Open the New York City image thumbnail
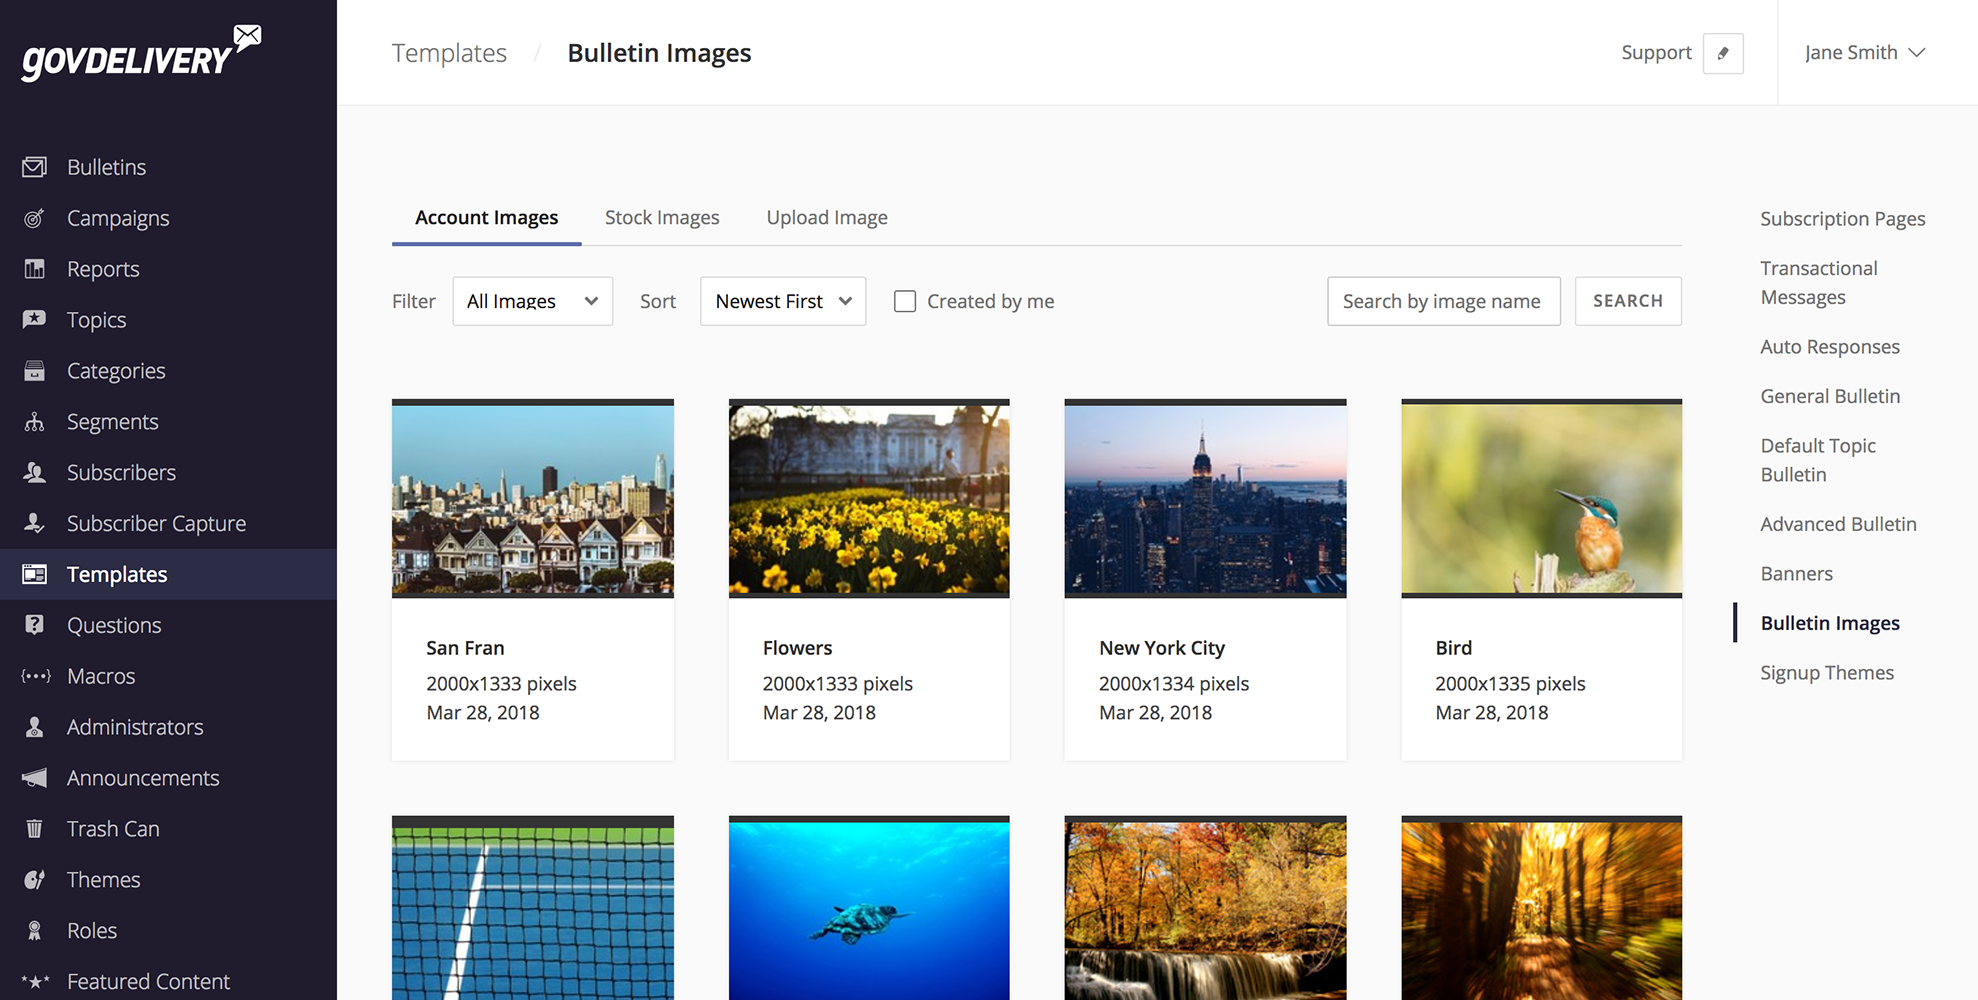1978x1000 pixels. click(1204, 498)
